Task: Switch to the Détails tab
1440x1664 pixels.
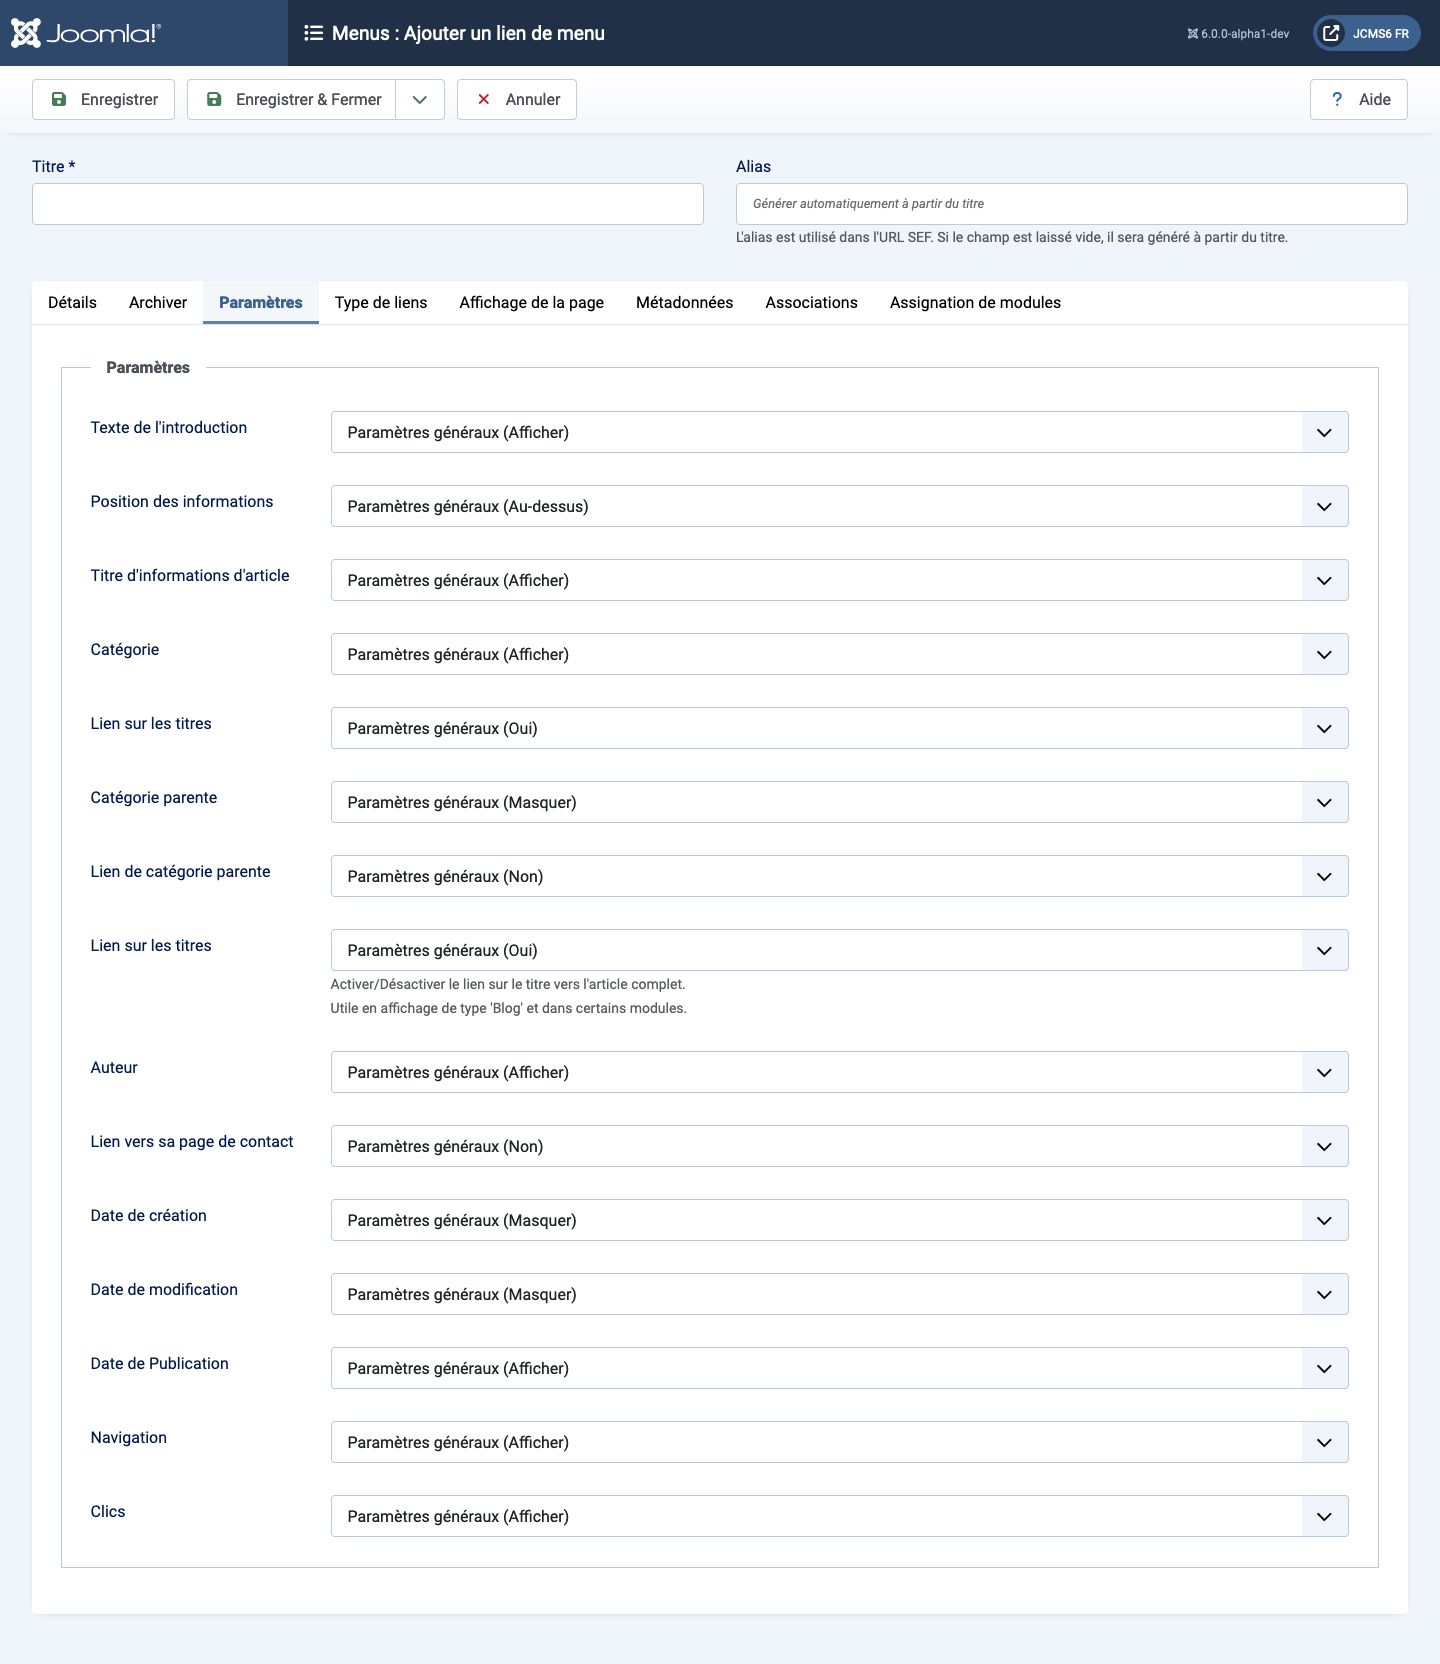Action: (x=72, y=302)
